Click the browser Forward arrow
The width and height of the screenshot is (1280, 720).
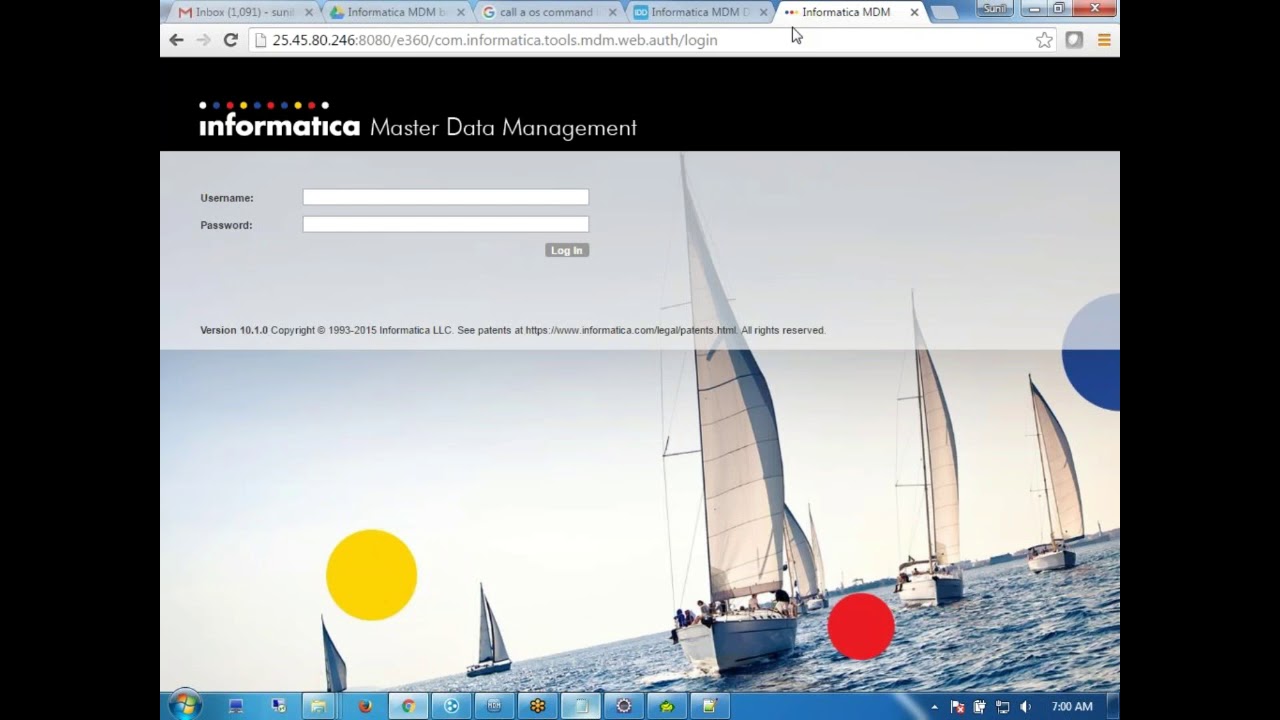pyautogui.click(x=203, y=40)
